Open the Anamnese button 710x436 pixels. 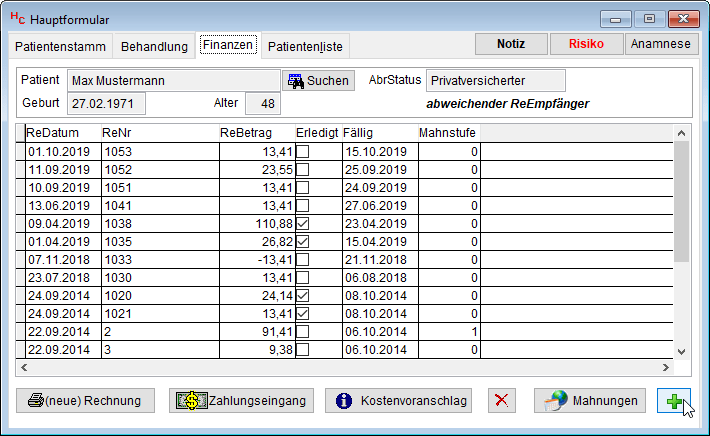tap(661, 44)
